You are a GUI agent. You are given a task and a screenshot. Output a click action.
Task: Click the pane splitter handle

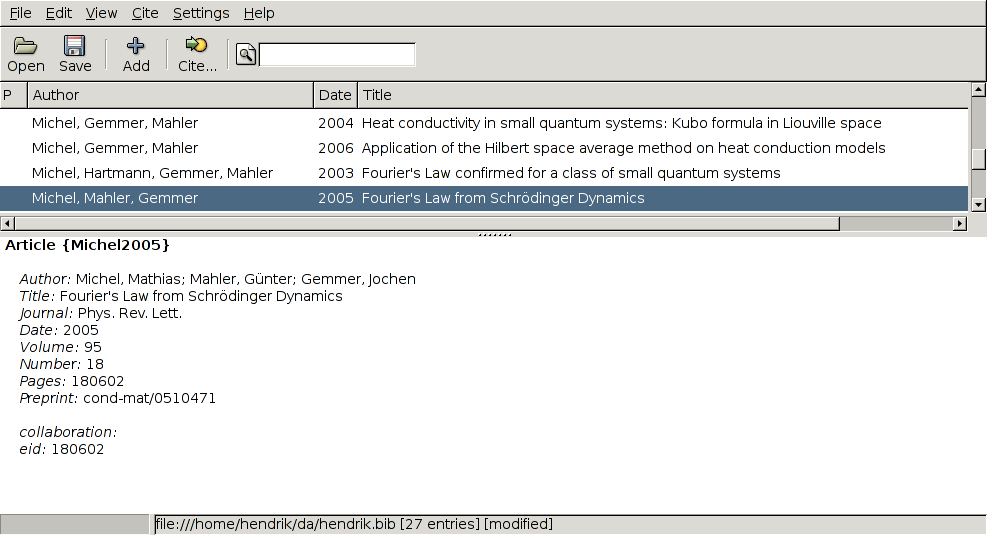[x=494, y=234]
